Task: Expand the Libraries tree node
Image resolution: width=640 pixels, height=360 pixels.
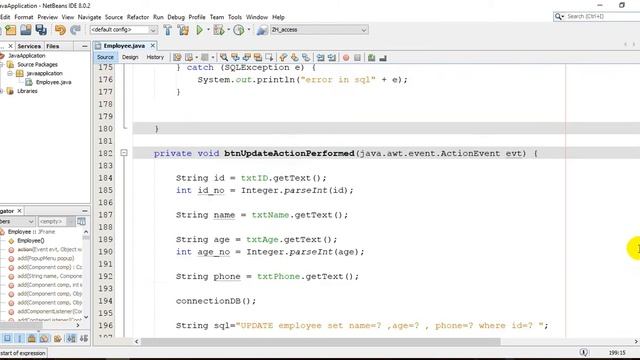Action: 2,91
